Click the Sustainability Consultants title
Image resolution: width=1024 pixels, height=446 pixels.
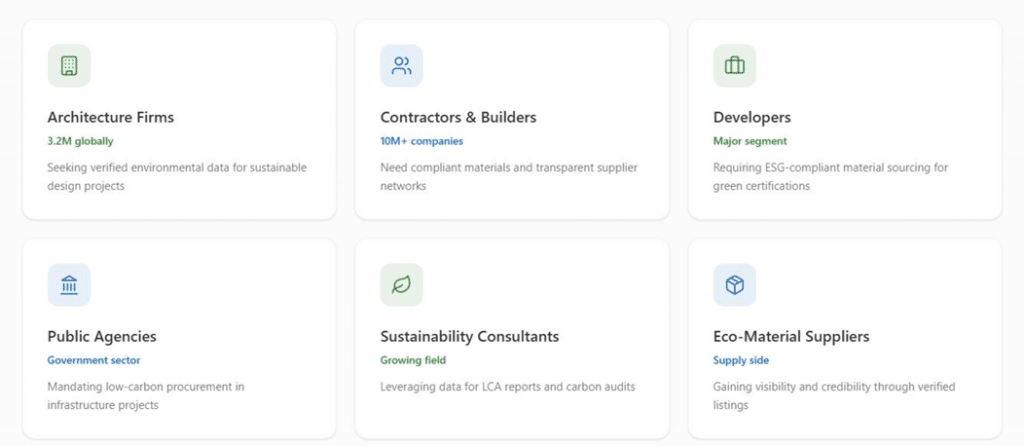469,336
